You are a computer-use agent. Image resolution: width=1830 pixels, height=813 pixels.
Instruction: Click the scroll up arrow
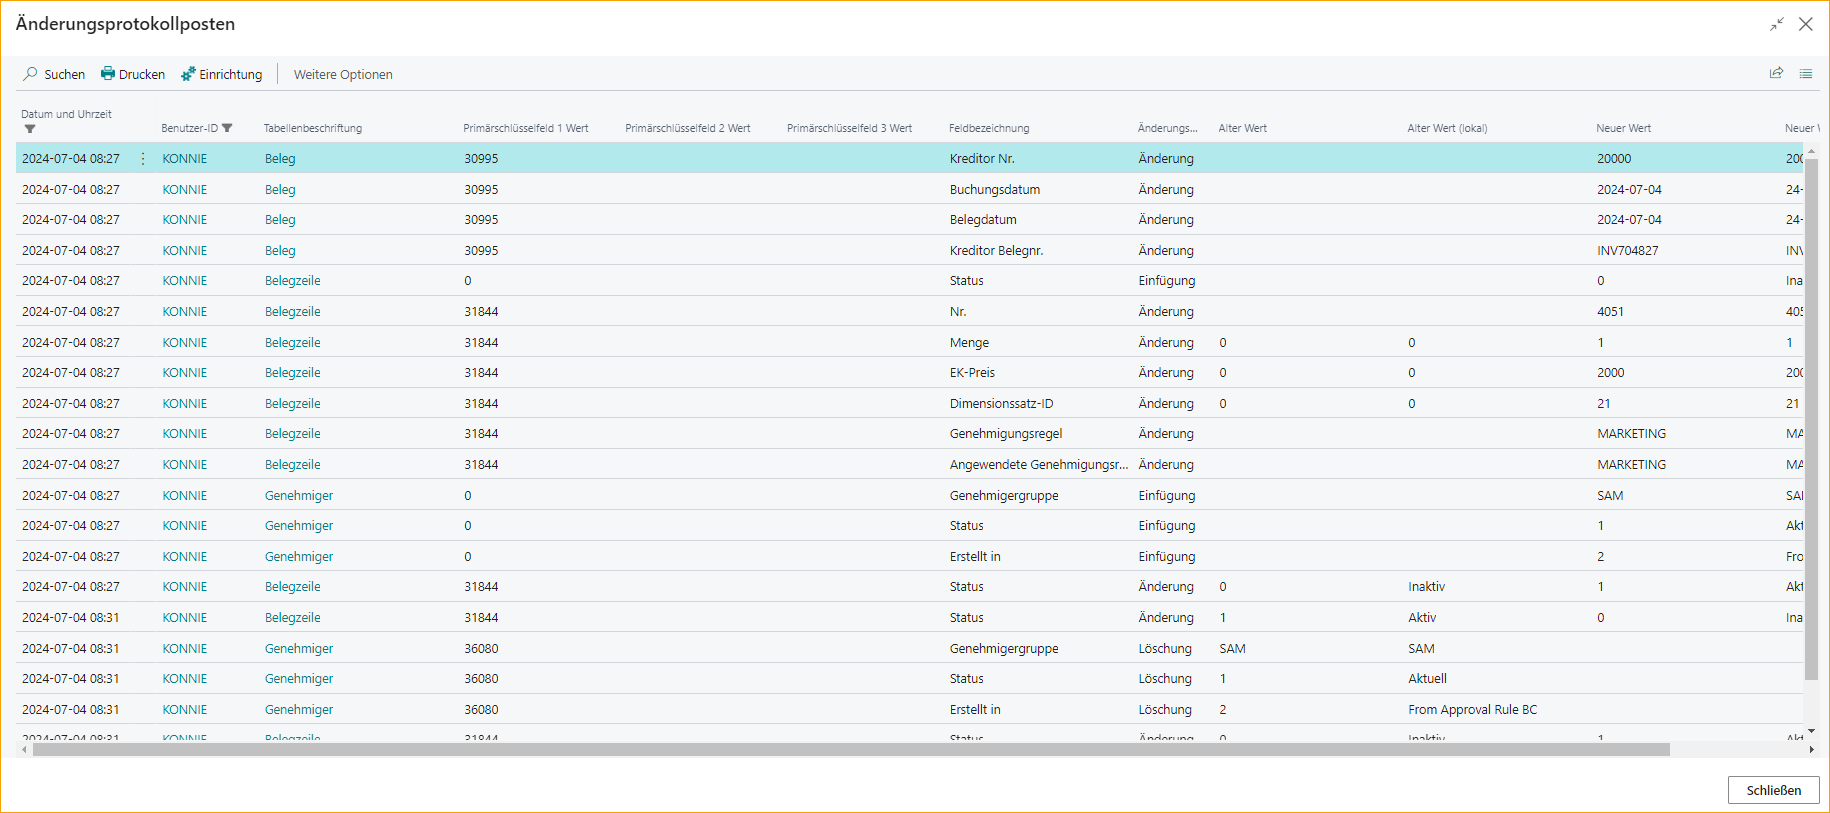1811,151
